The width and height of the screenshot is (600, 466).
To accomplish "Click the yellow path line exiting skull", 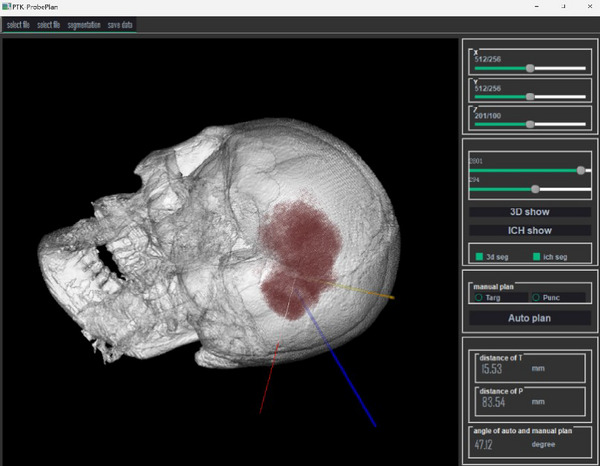I will (x=364, y=290).
